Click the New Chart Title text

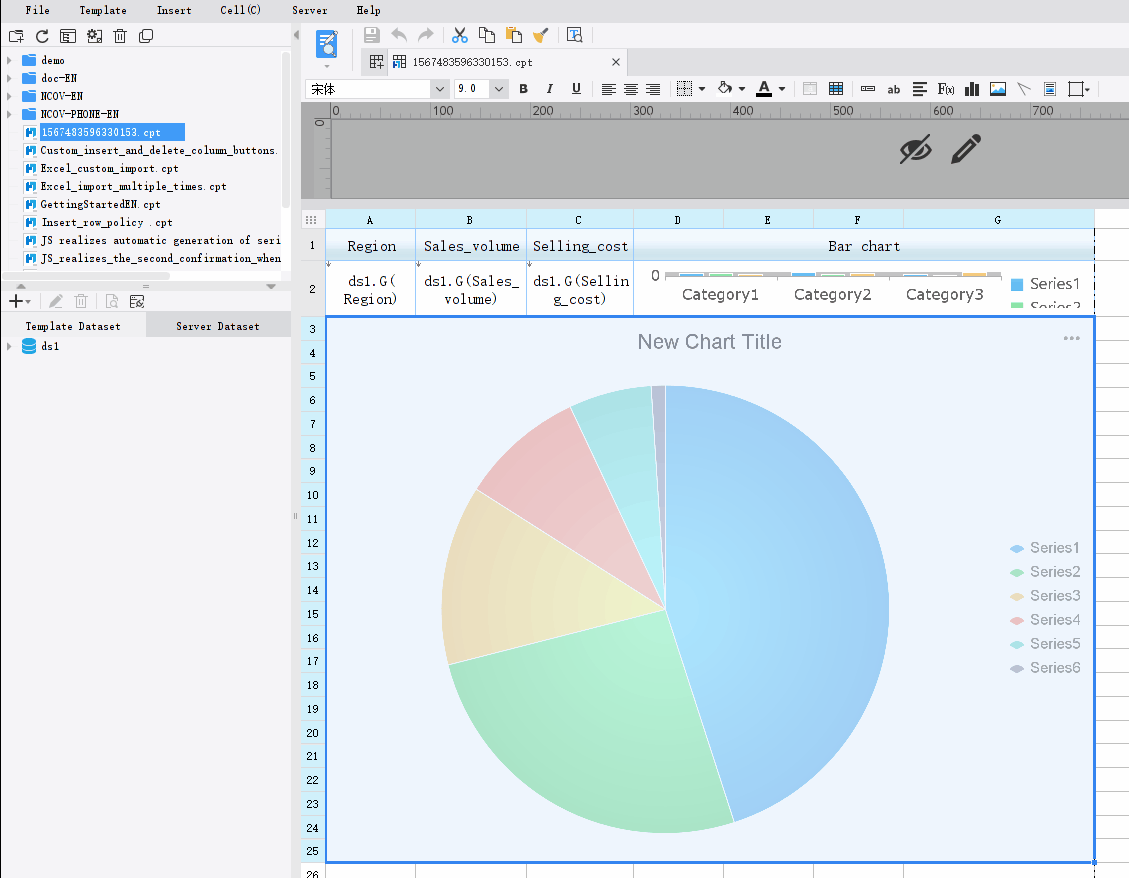[x=709, y=341]
